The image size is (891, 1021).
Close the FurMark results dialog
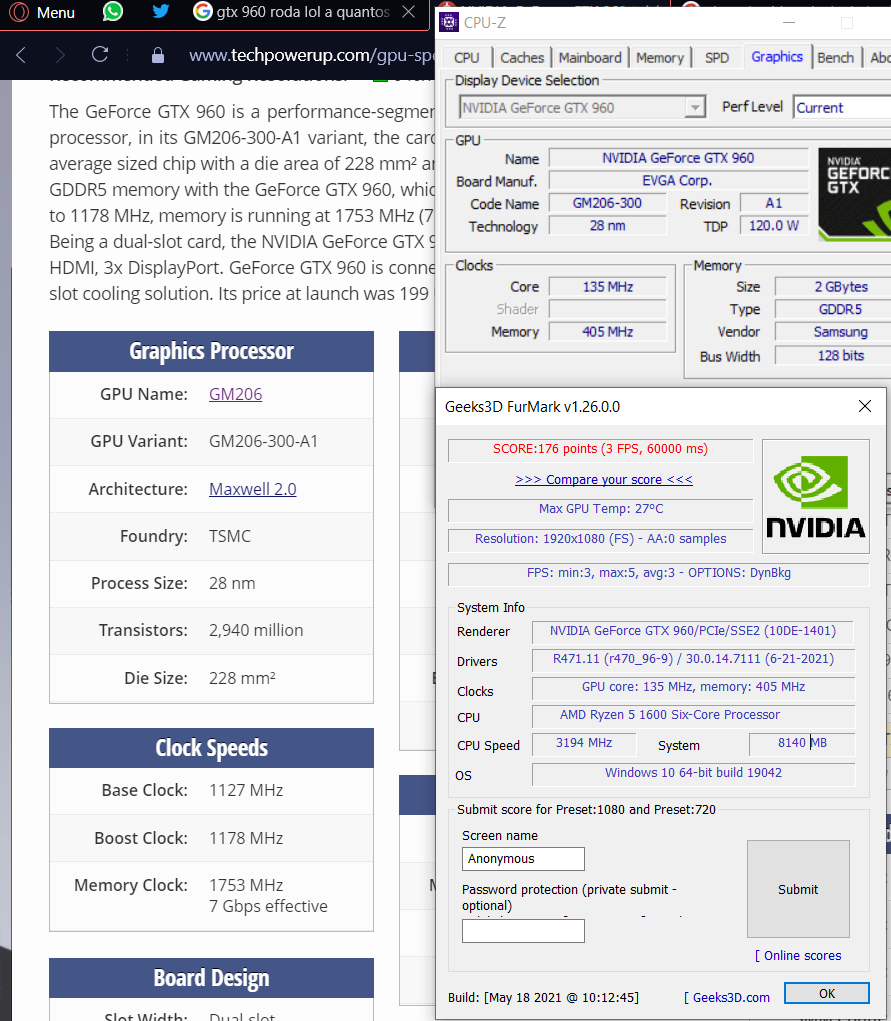(x=864, y=406)
